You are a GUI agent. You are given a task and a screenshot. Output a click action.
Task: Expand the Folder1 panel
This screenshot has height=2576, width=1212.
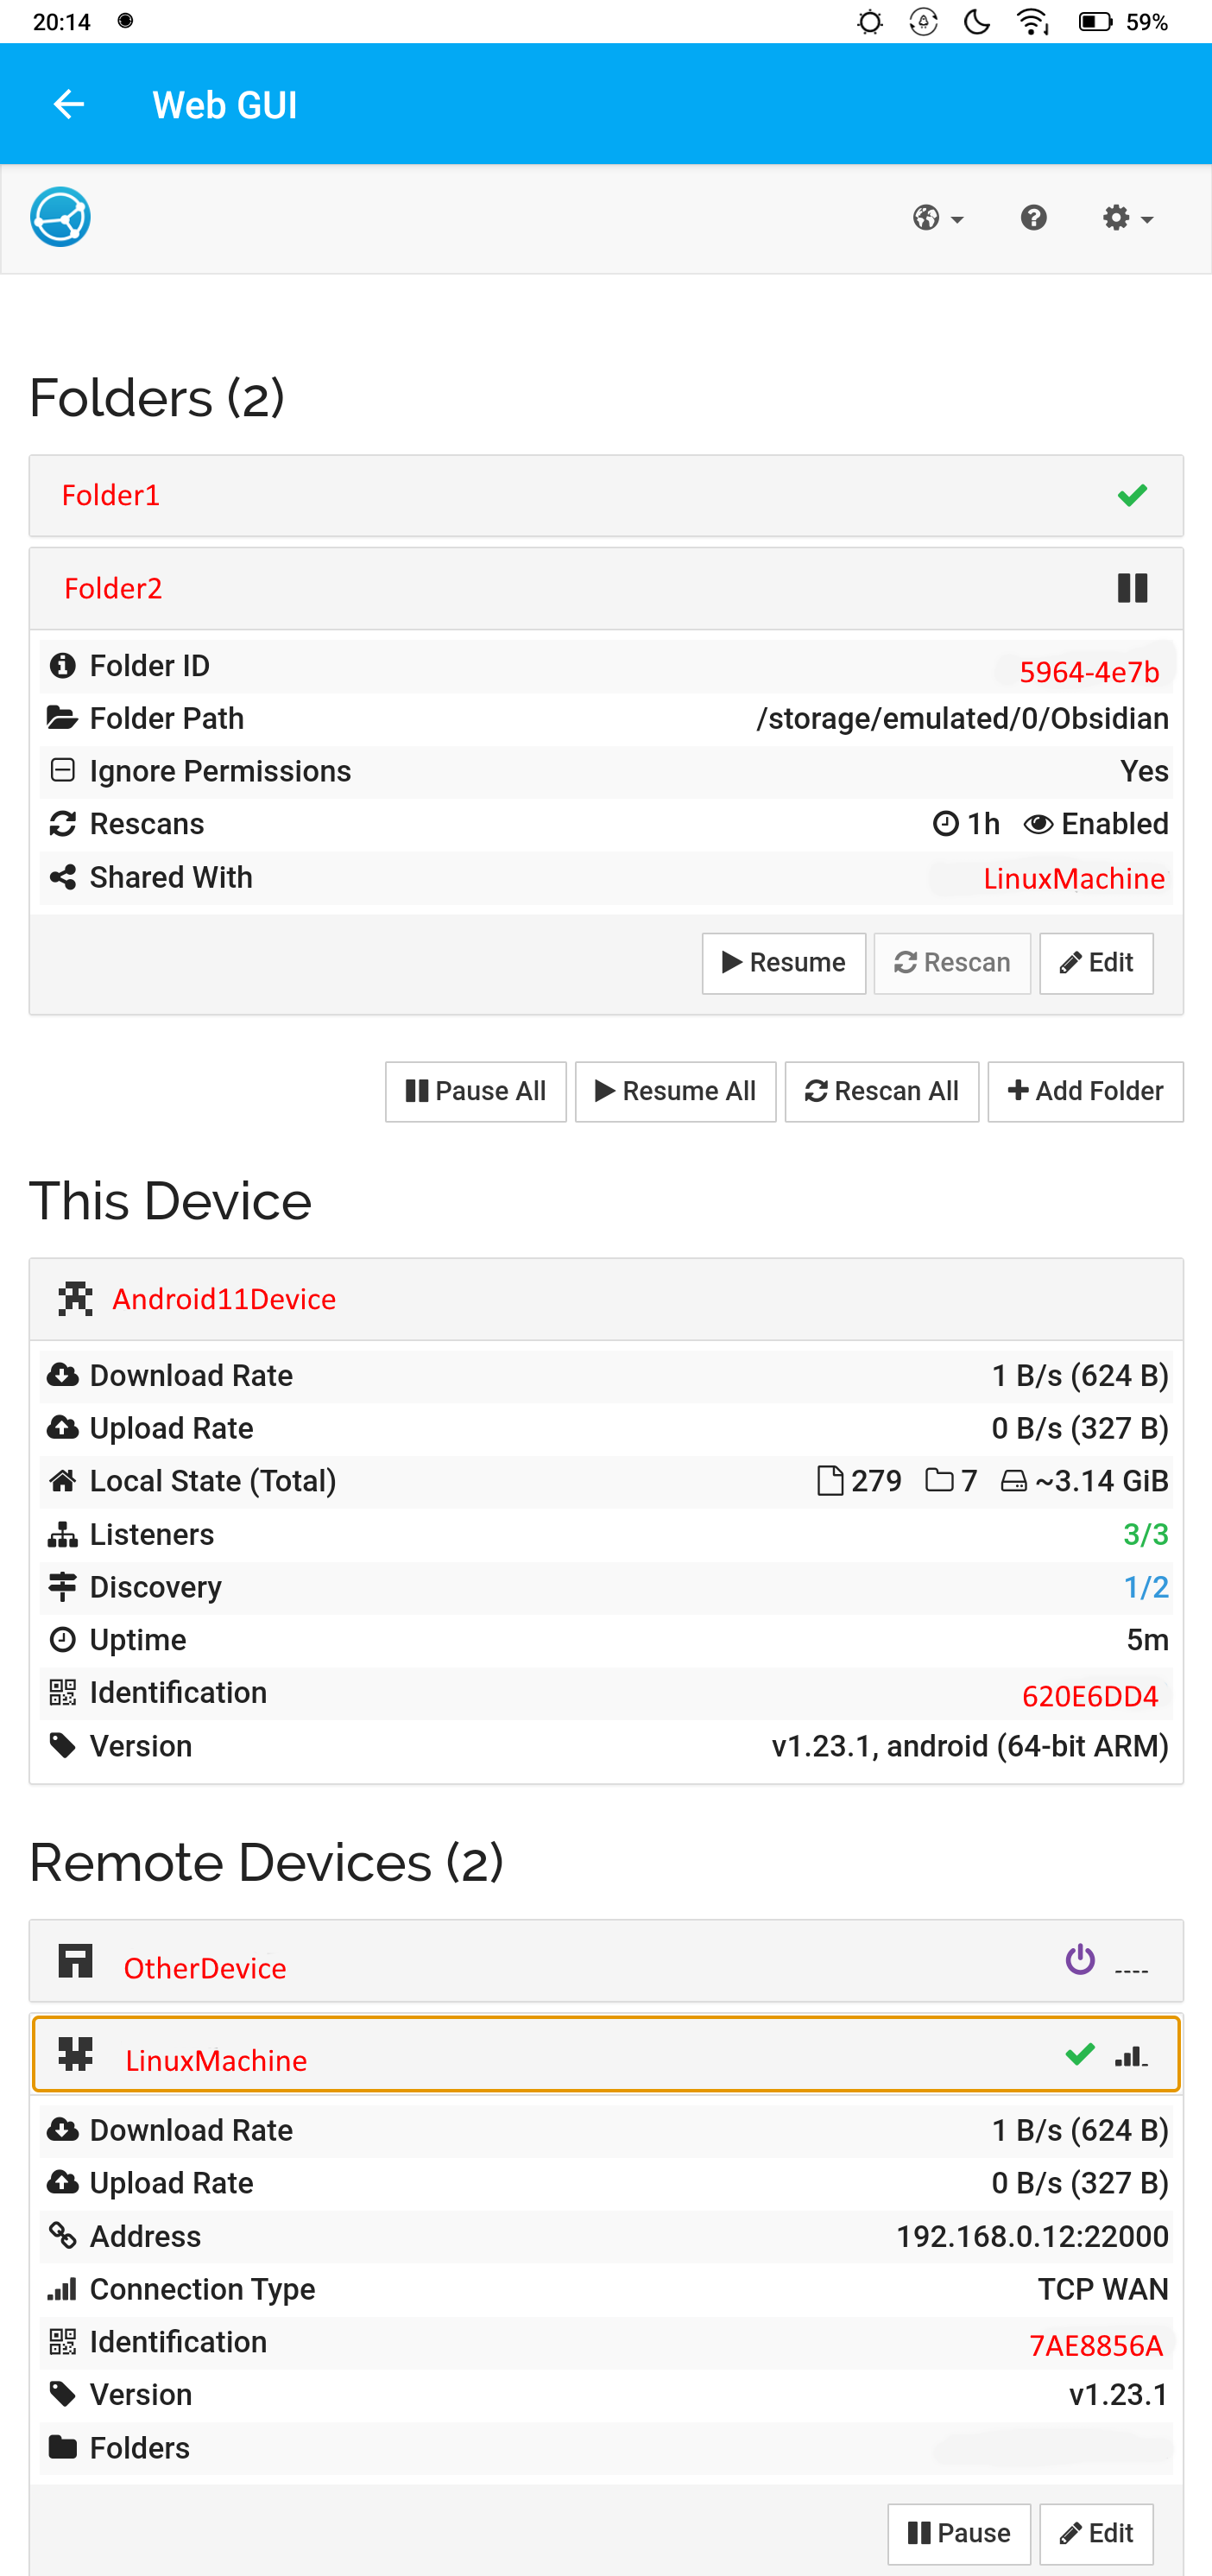606,496
